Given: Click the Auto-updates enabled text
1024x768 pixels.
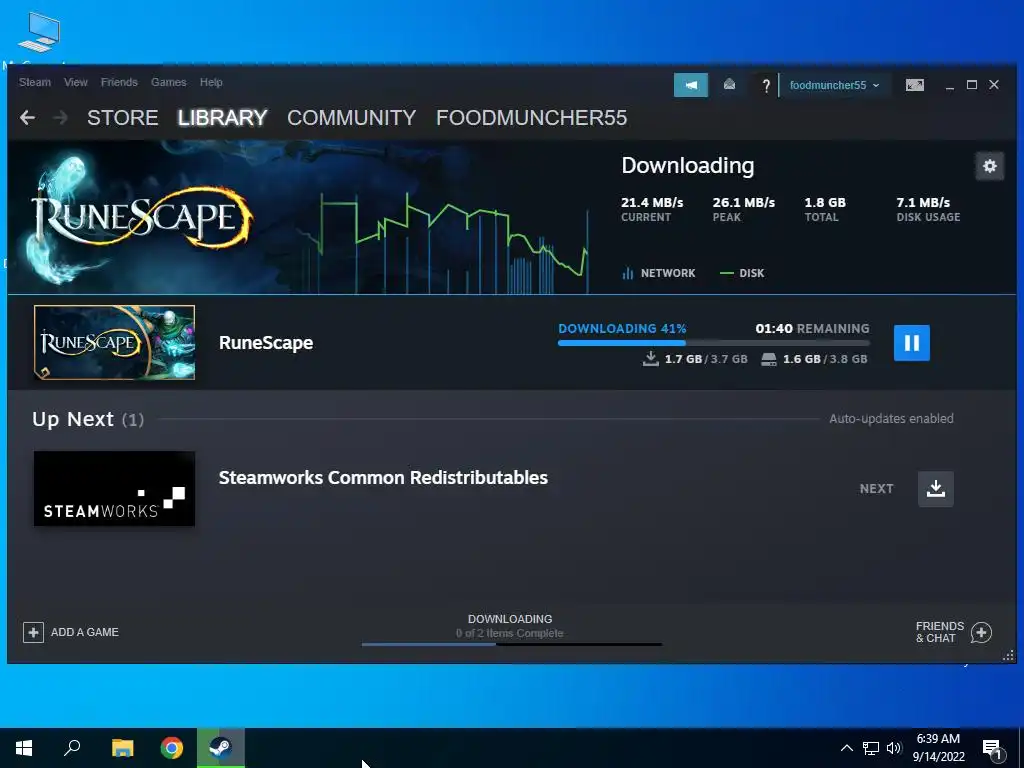Looking at the screenshot, I should point(891,419).
